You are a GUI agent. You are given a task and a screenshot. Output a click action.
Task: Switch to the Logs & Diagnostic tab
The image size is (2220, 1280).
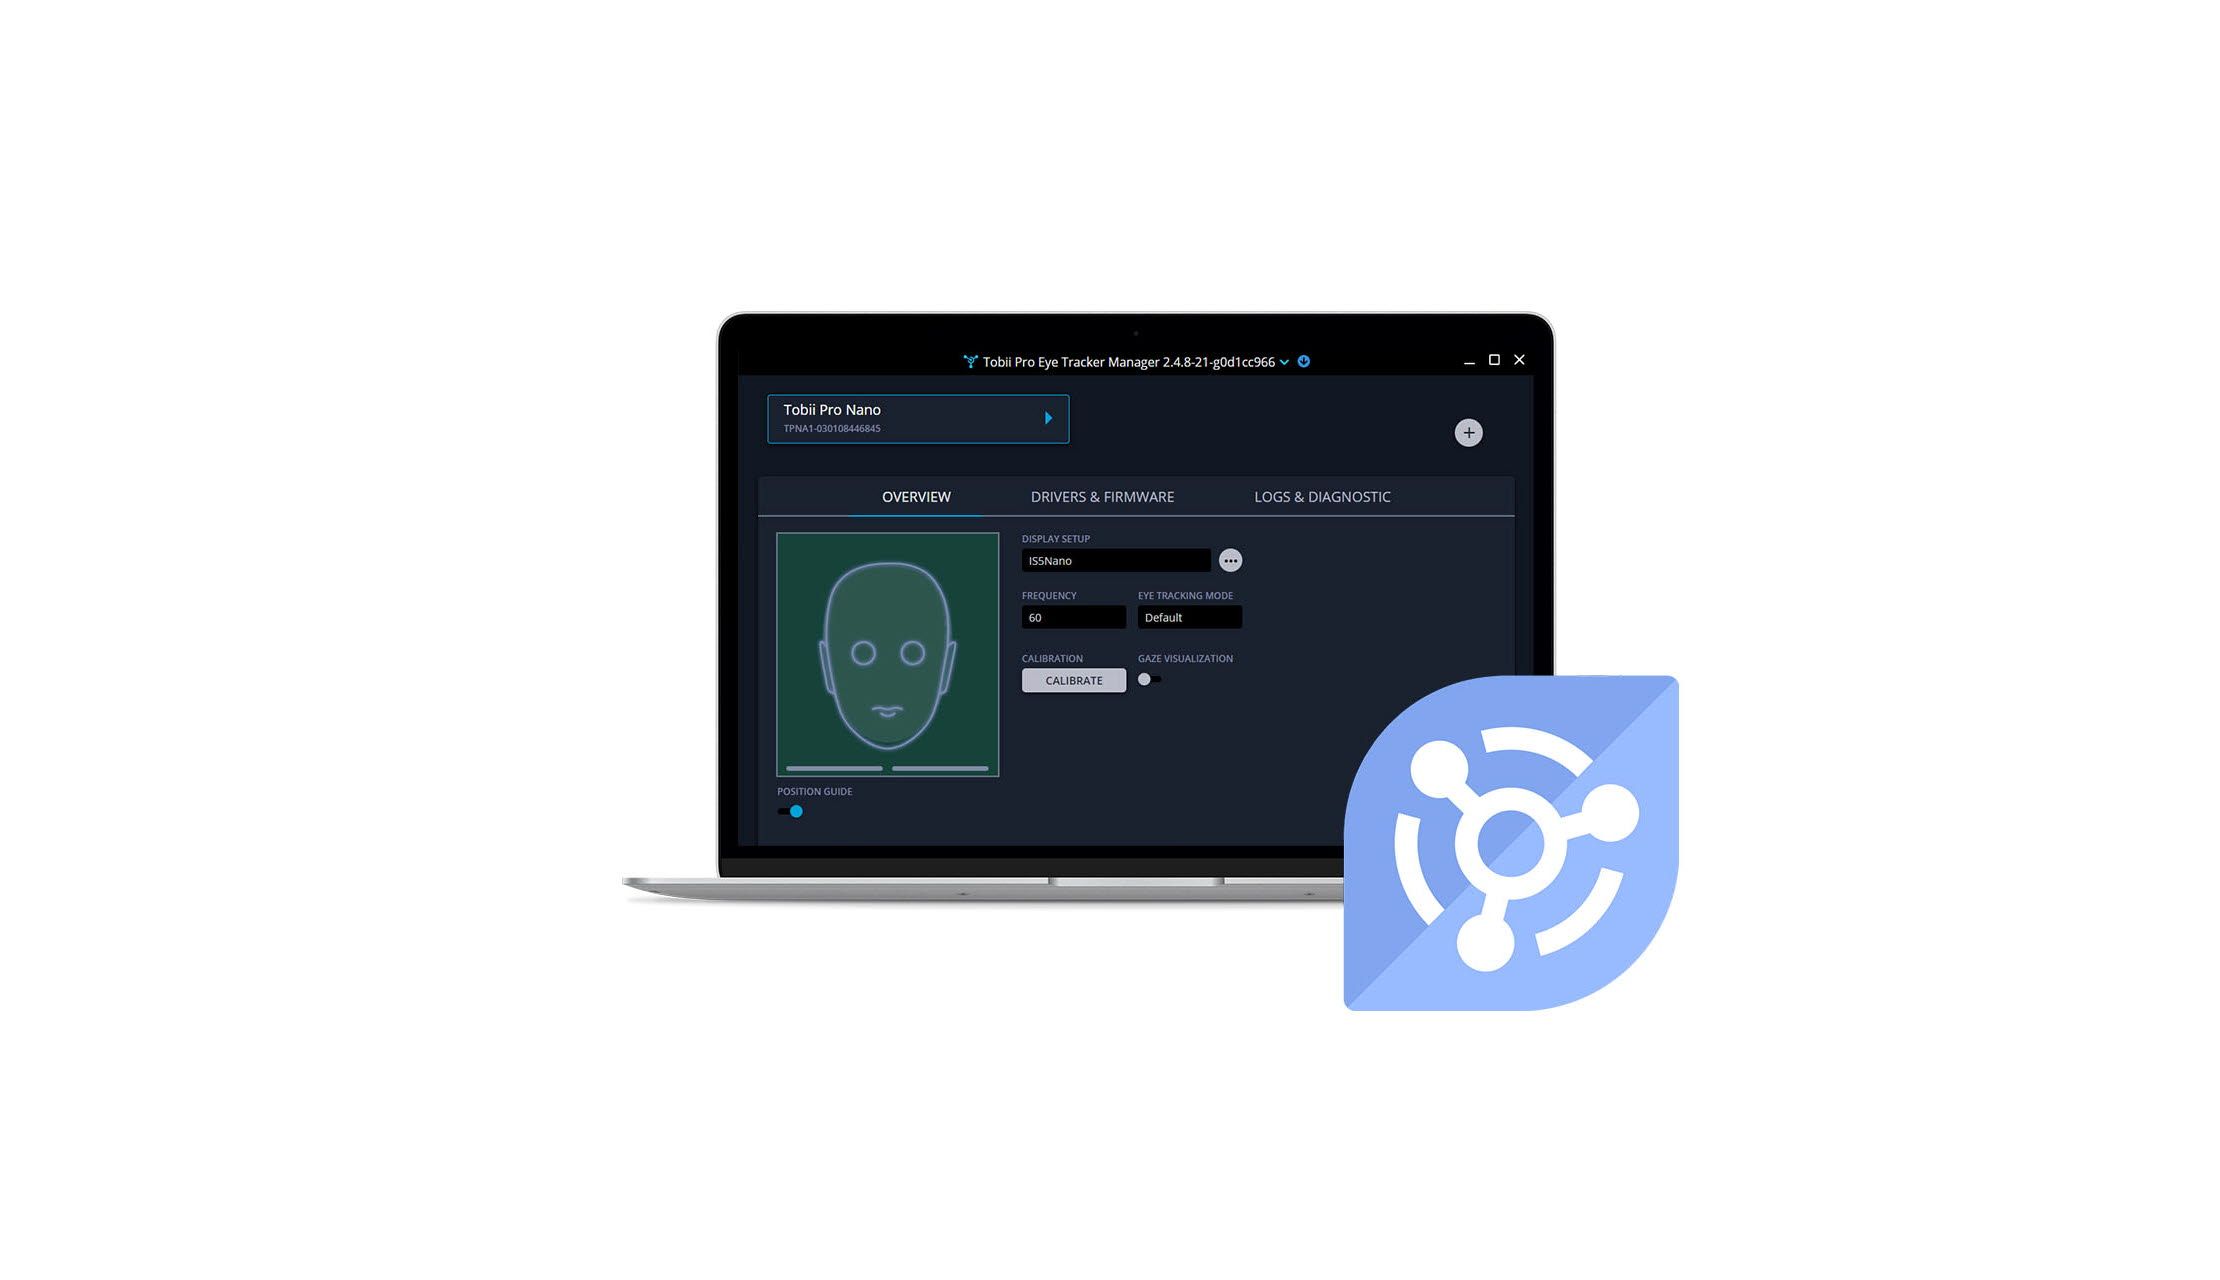click(x=1322, y=496)
